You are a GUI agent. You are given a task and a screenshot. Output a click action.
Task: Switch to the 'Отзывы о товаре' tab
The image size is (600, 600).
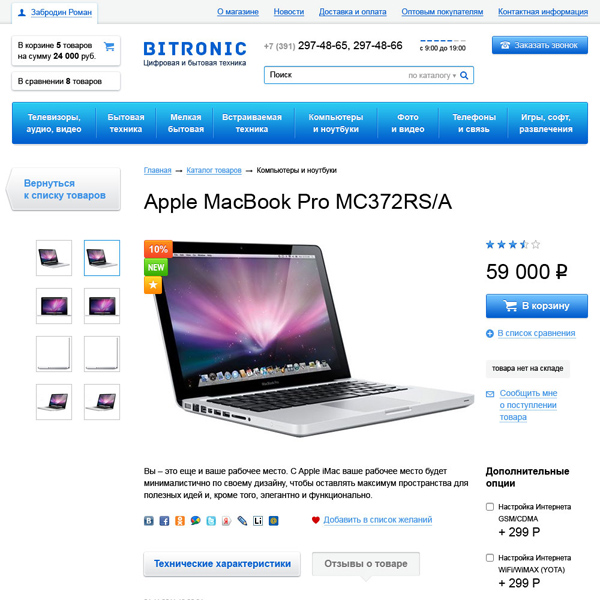coord(366,564)
